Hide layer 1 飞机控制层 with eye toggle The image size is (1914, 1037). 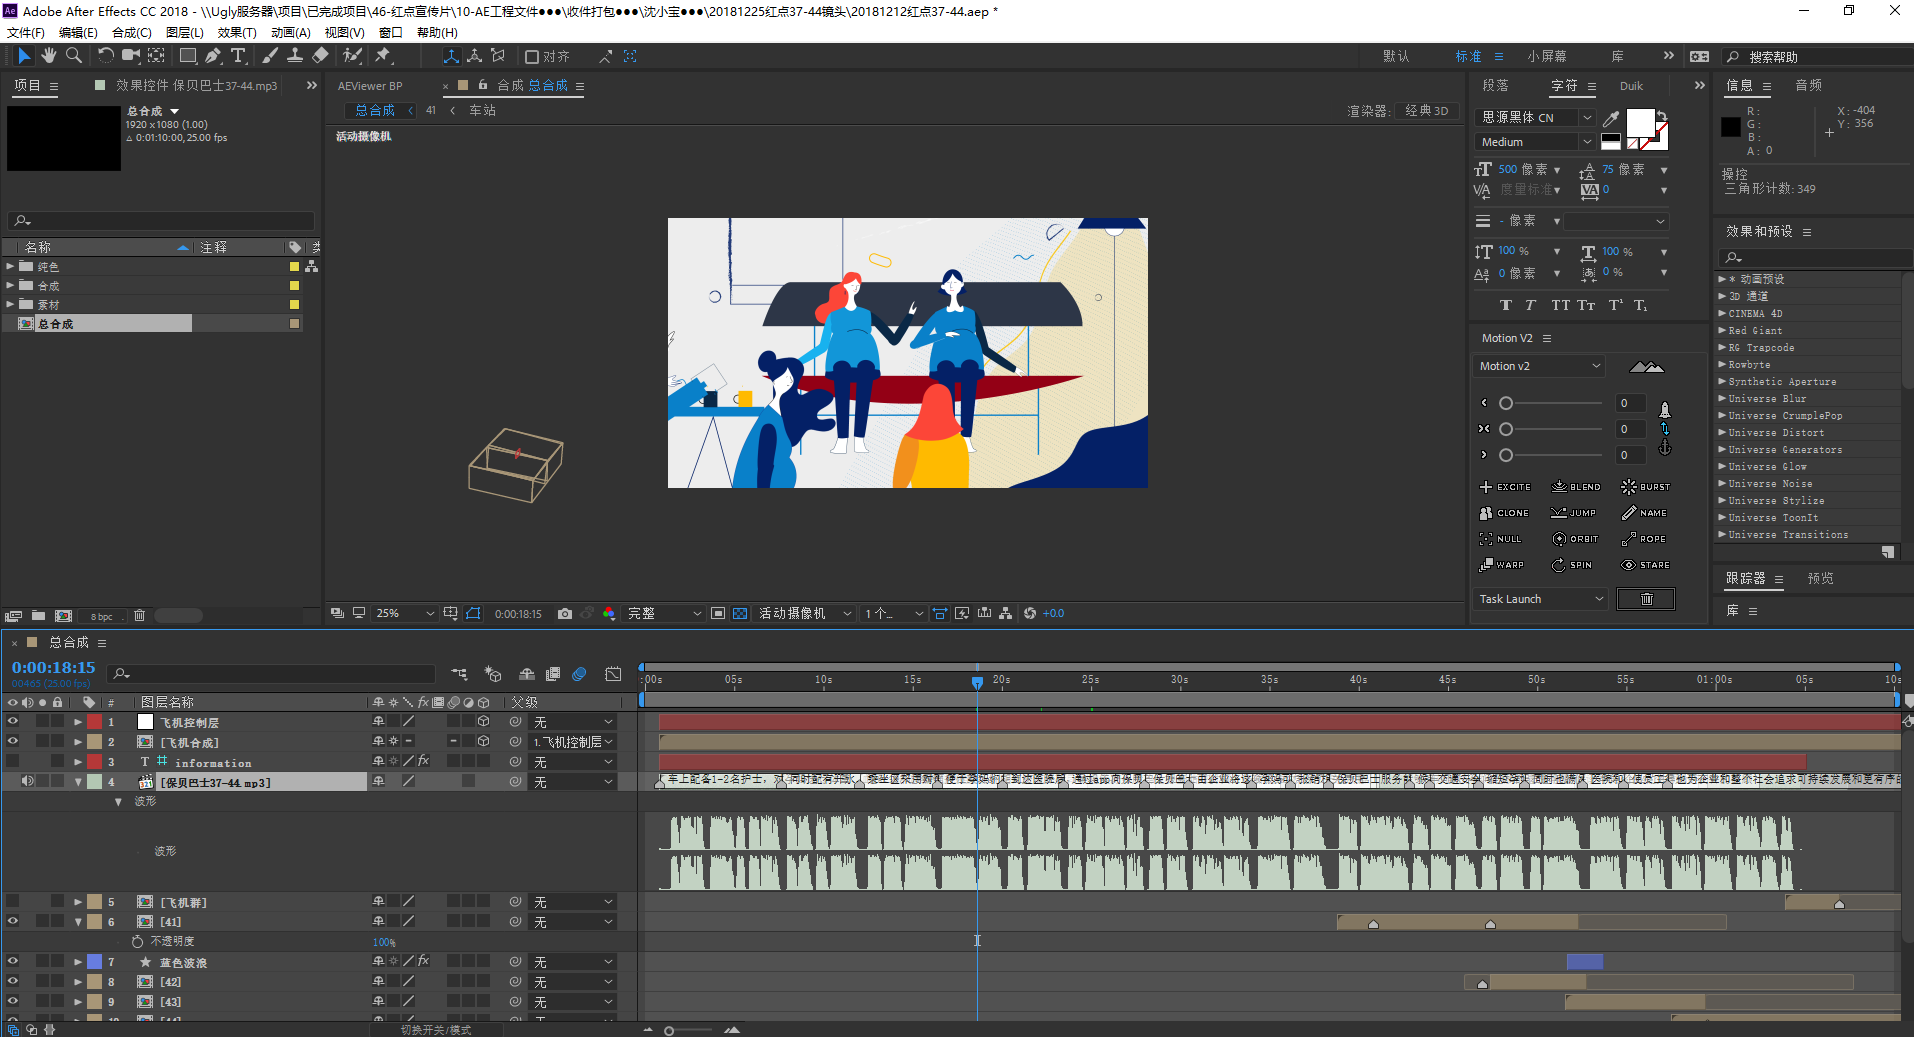[x=13, y=721]
